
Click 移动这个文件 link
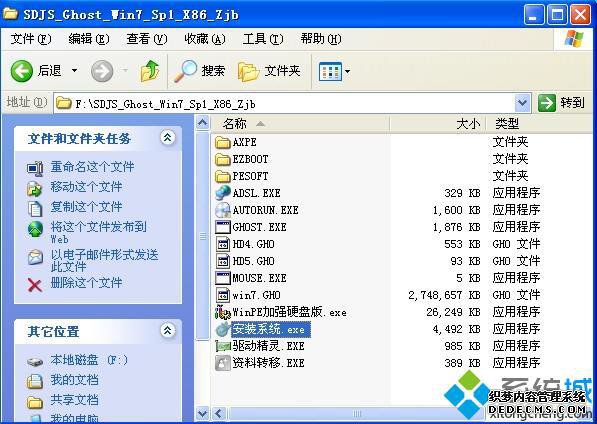(x=86, y=186)
